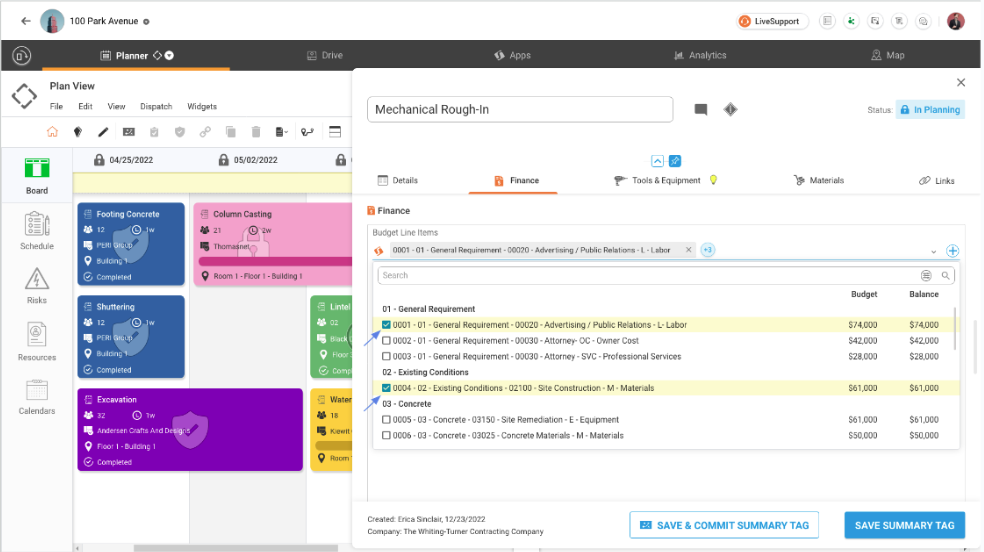984x552 pixels.
Task: Open the Widgets menu
Action: [x=201, y=106]
